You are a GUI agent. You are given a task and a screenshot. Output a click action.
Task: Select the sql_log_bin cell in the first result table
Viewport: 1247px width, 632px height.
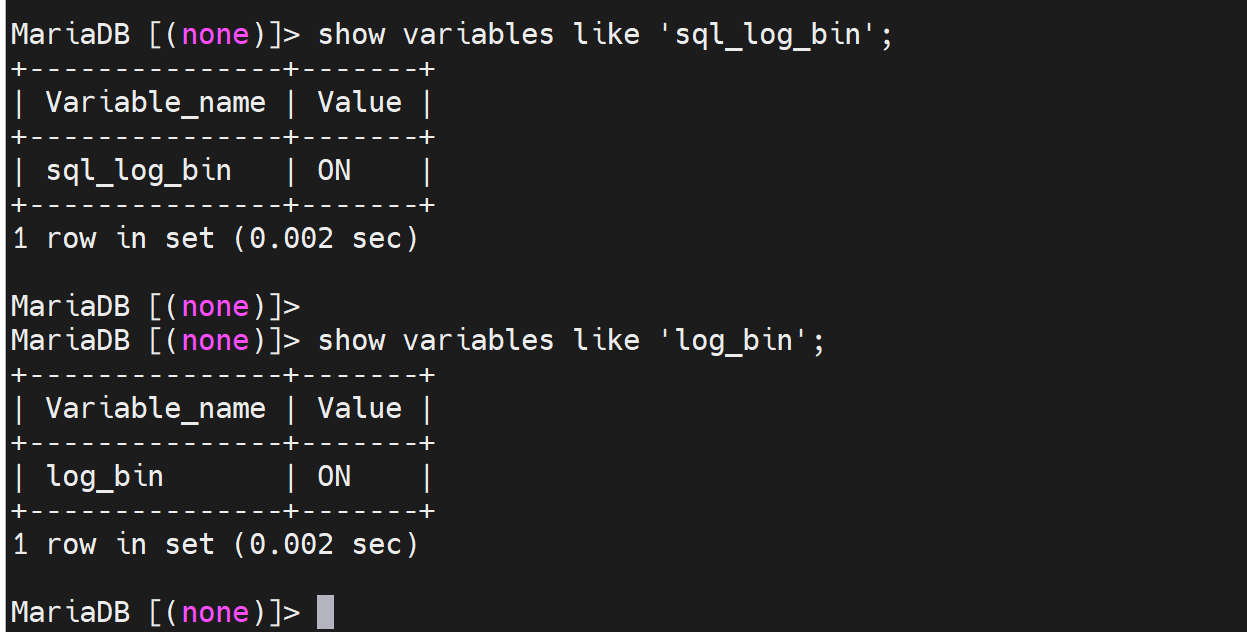[x=138, y=171]
